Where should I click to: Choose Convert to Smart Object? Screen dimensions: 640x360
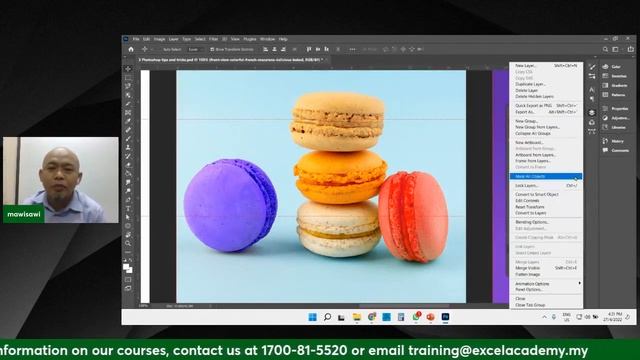click(546, 194)
